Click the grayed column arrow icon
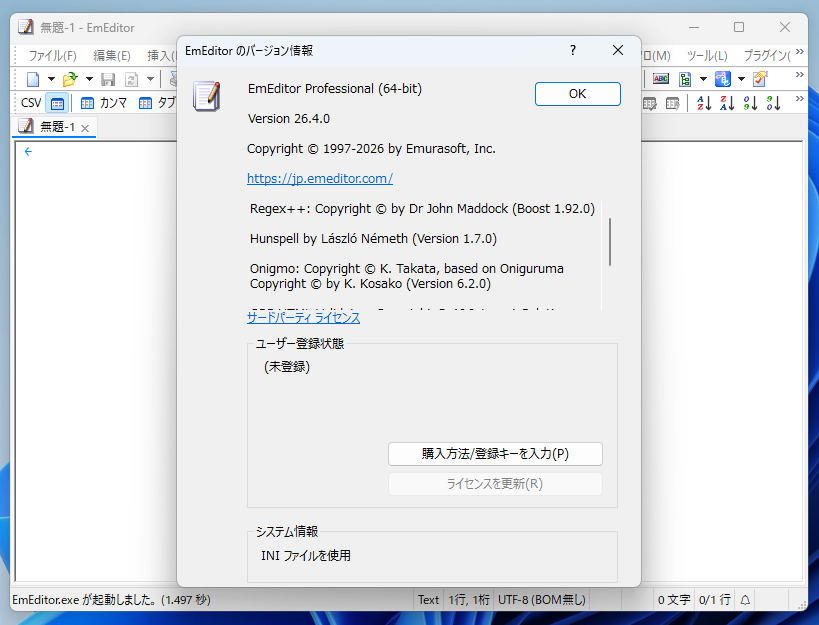The image size is (819, 625). 673,104
